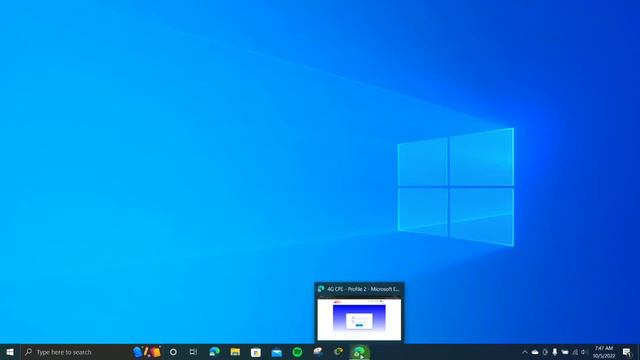The width and height of the screenshot is (640, 360).
Task: Click the 'Type here to search' box
Action: pos(92,352)
